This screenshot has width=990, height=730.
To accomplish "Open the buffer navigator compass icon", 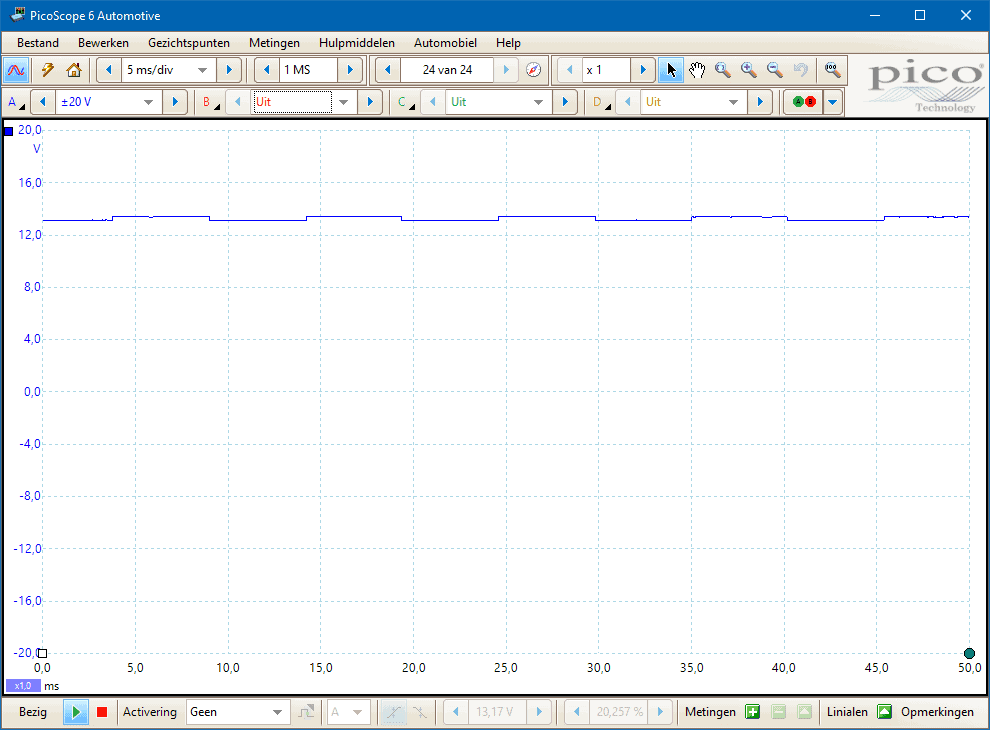I will (533, 70).
